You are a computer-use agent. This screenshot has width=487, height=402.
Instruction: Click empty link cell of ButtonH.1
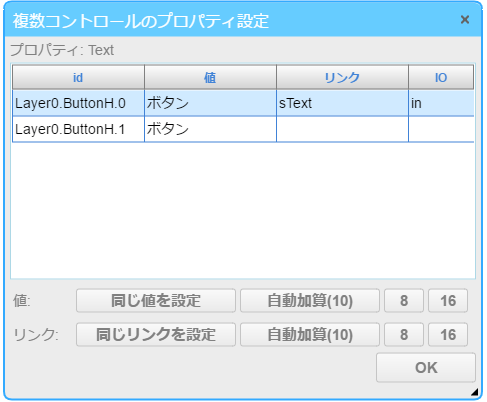(342, 129)
